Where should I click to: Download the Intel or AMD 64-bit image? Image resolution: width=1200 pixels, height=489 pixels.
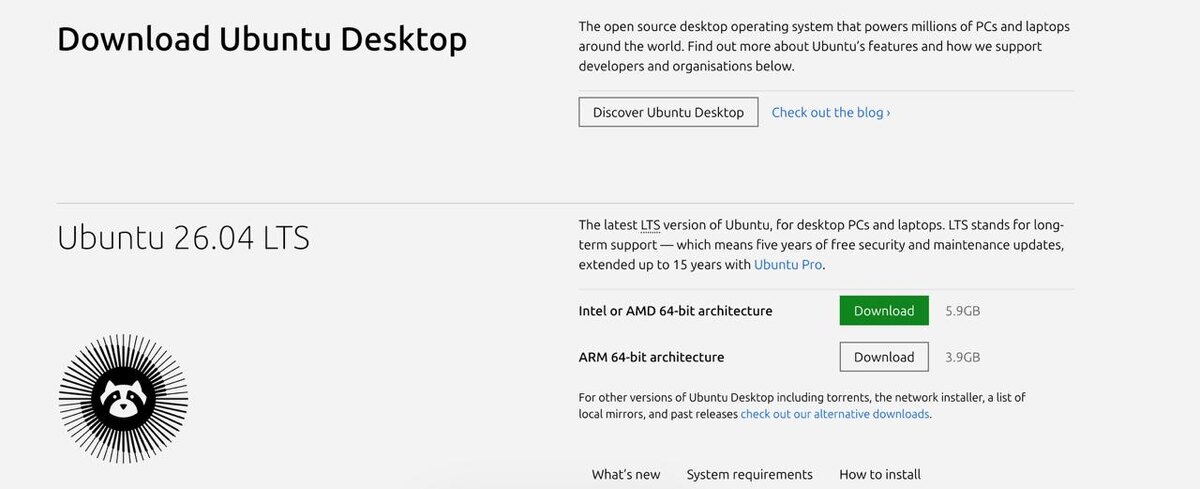[x=884, y=311]
